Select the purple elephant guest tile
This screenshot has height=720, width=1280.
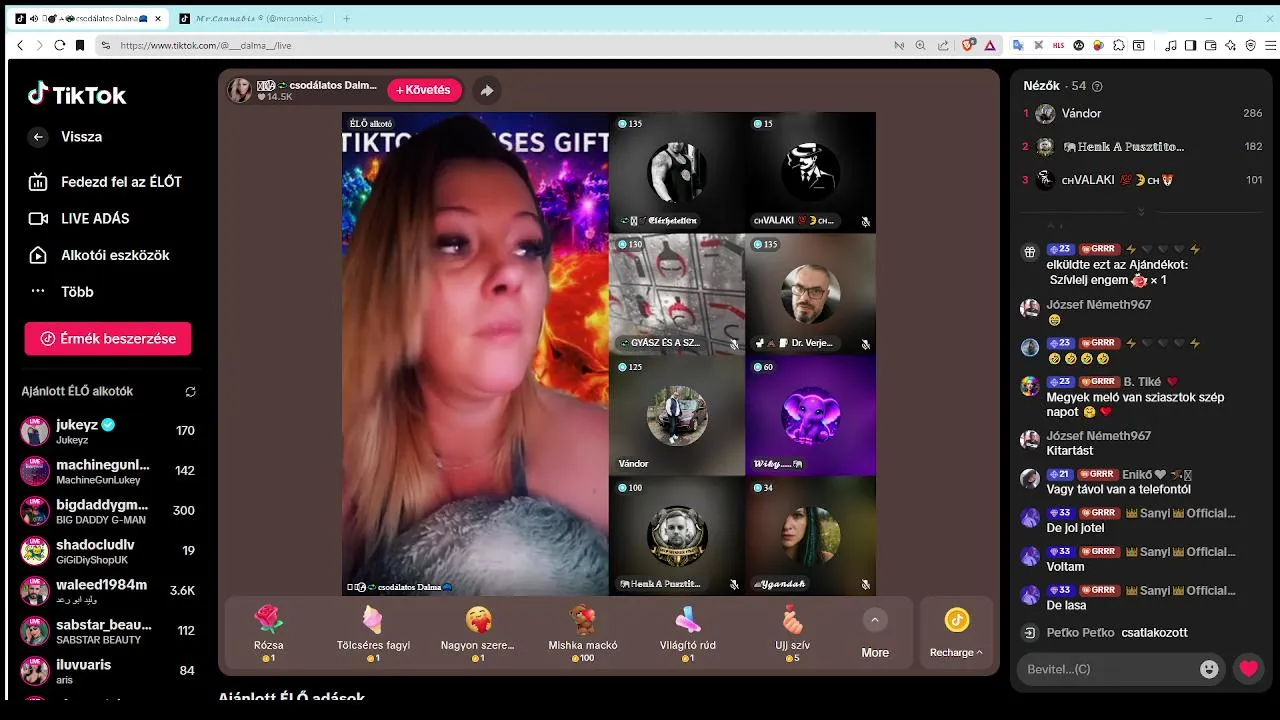coord(810,415)
